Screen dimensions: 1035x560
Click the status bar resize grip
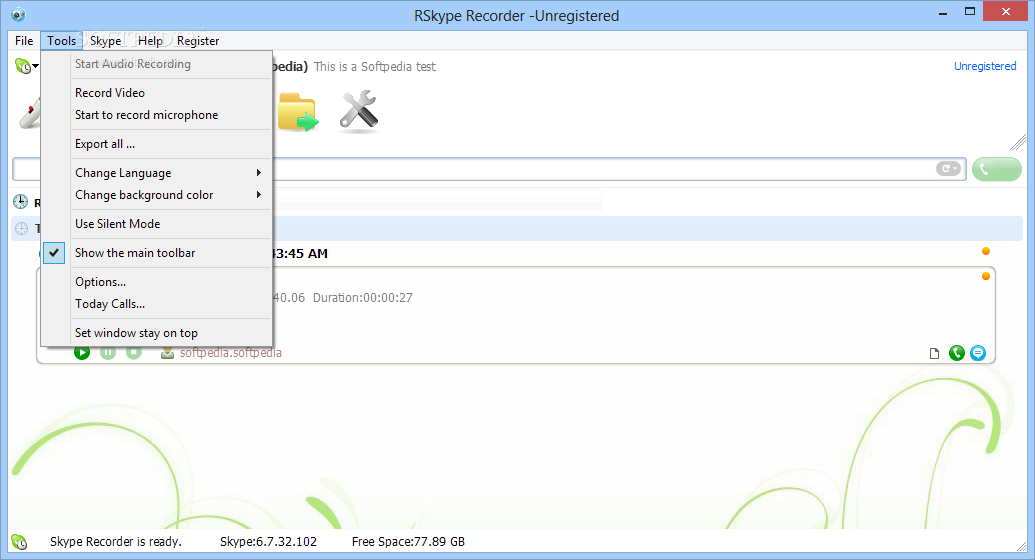click(1022, 545)
